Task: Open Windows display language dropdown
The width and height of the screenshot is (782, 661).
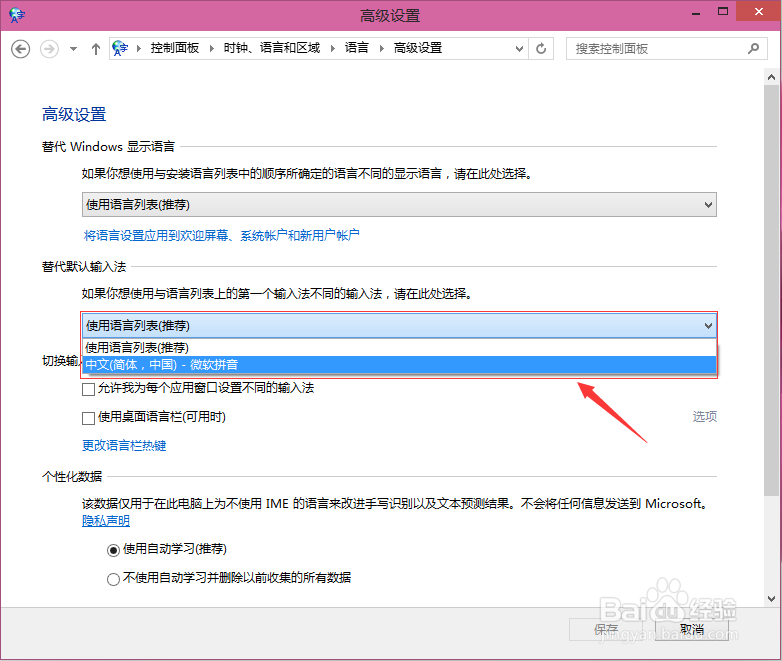Action: pos(399,205)
